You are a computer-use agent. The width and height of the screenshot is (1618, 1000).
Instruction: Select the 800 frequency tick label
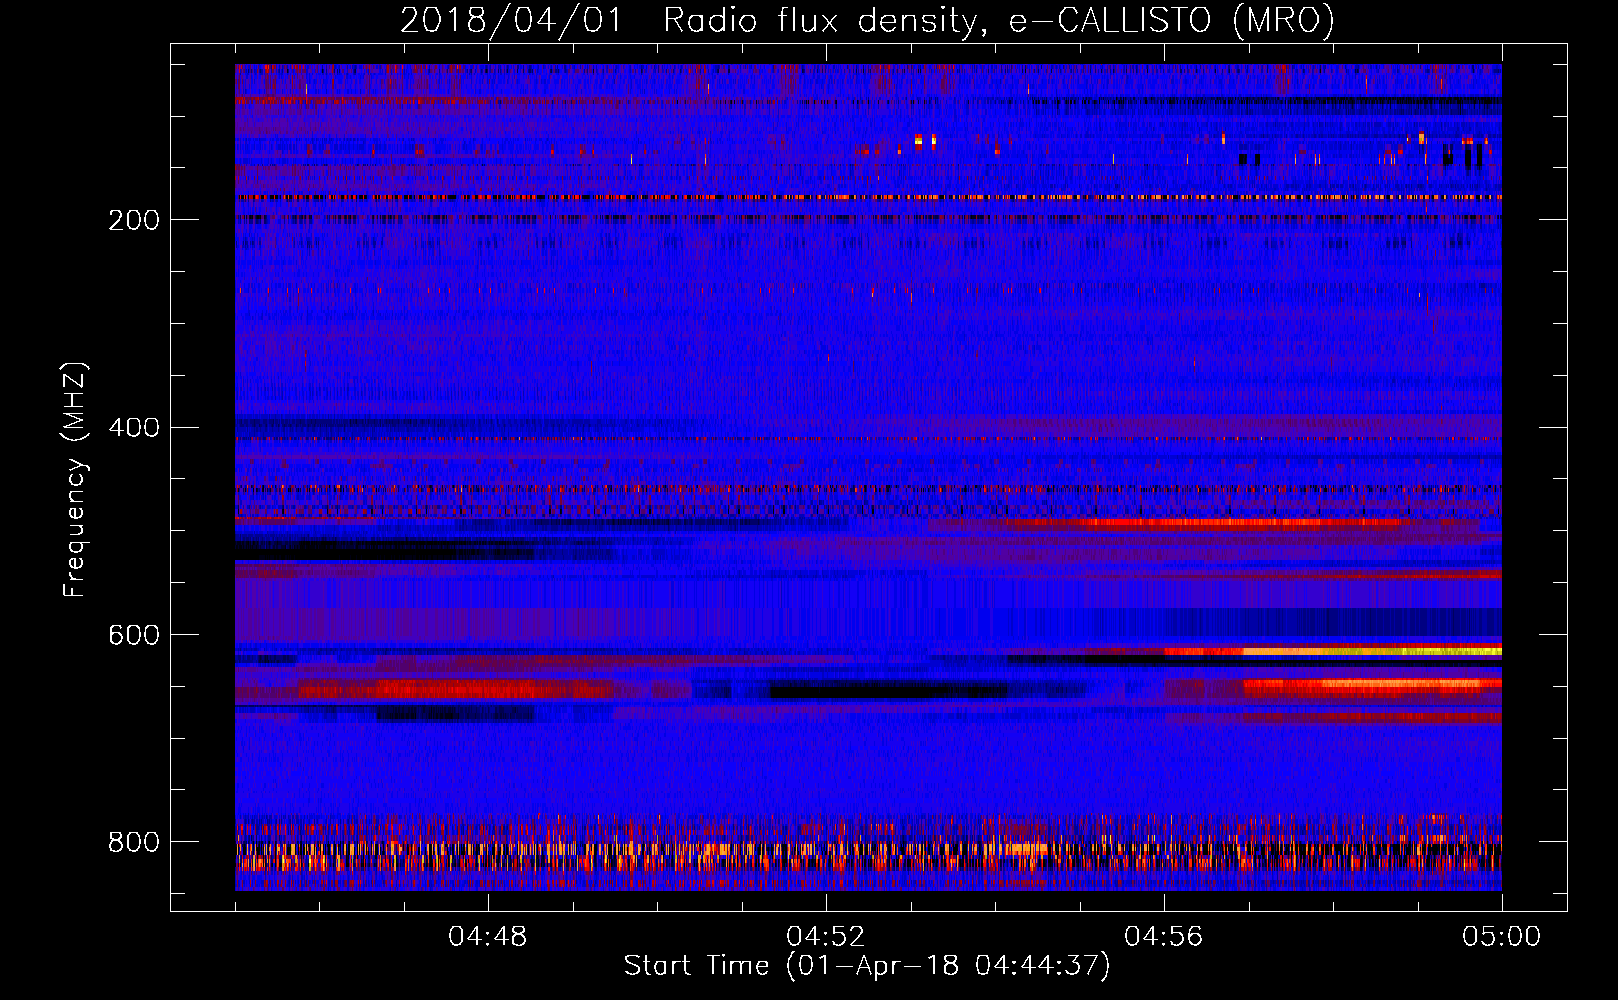(134, 842)
